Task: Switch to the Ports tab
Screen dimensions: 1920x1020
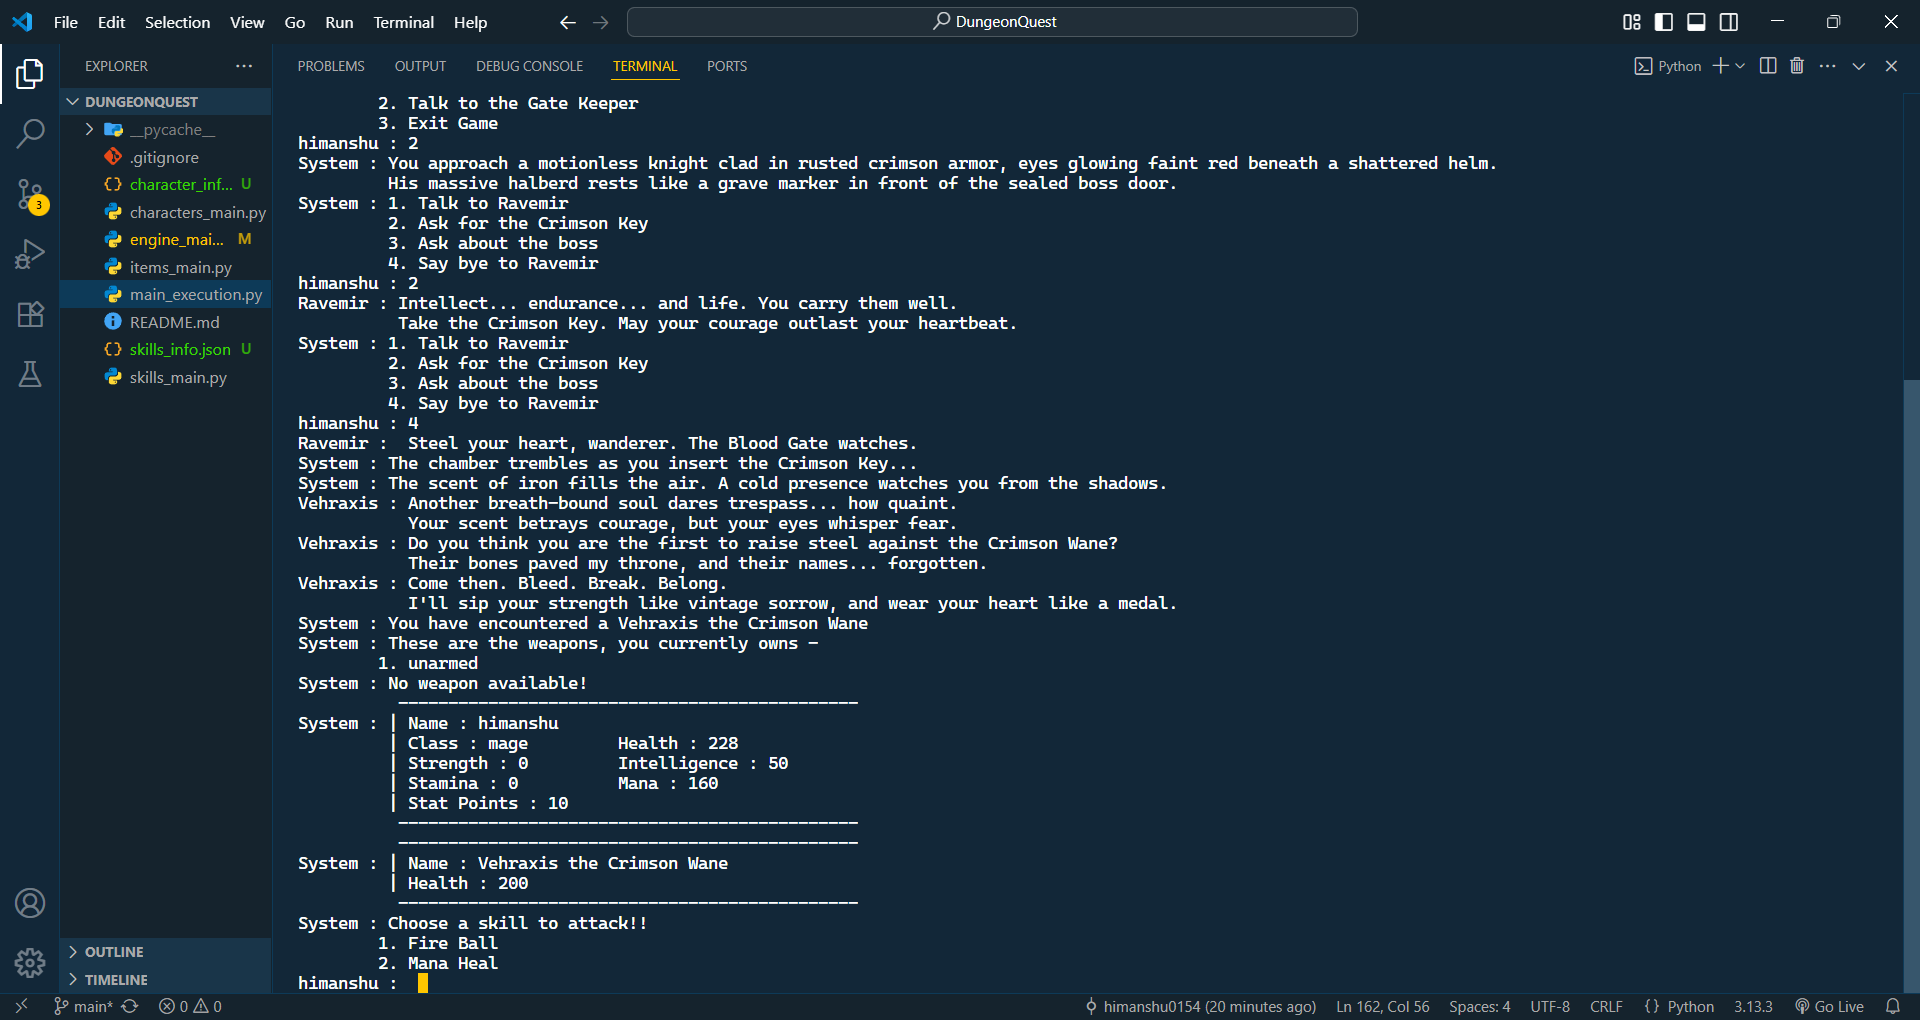Action: tap(727, 66)
